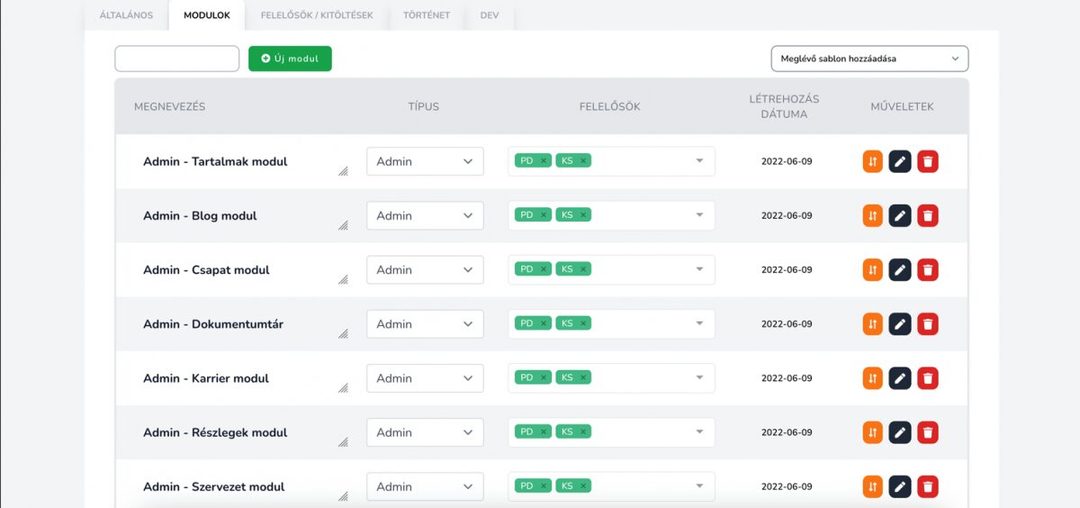This screenshot has width=1080, height=508.
Task: Delete the Admin - Csapat modul row
Action: coord(928,270)
